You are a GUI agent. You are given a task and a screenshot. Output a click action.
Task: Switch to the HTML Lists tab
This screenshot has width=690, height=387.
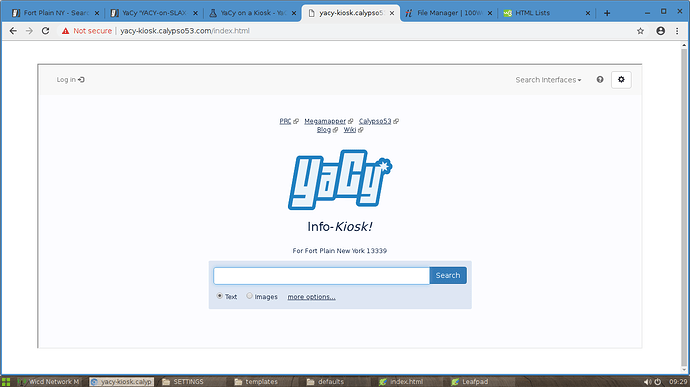(547, 13)
